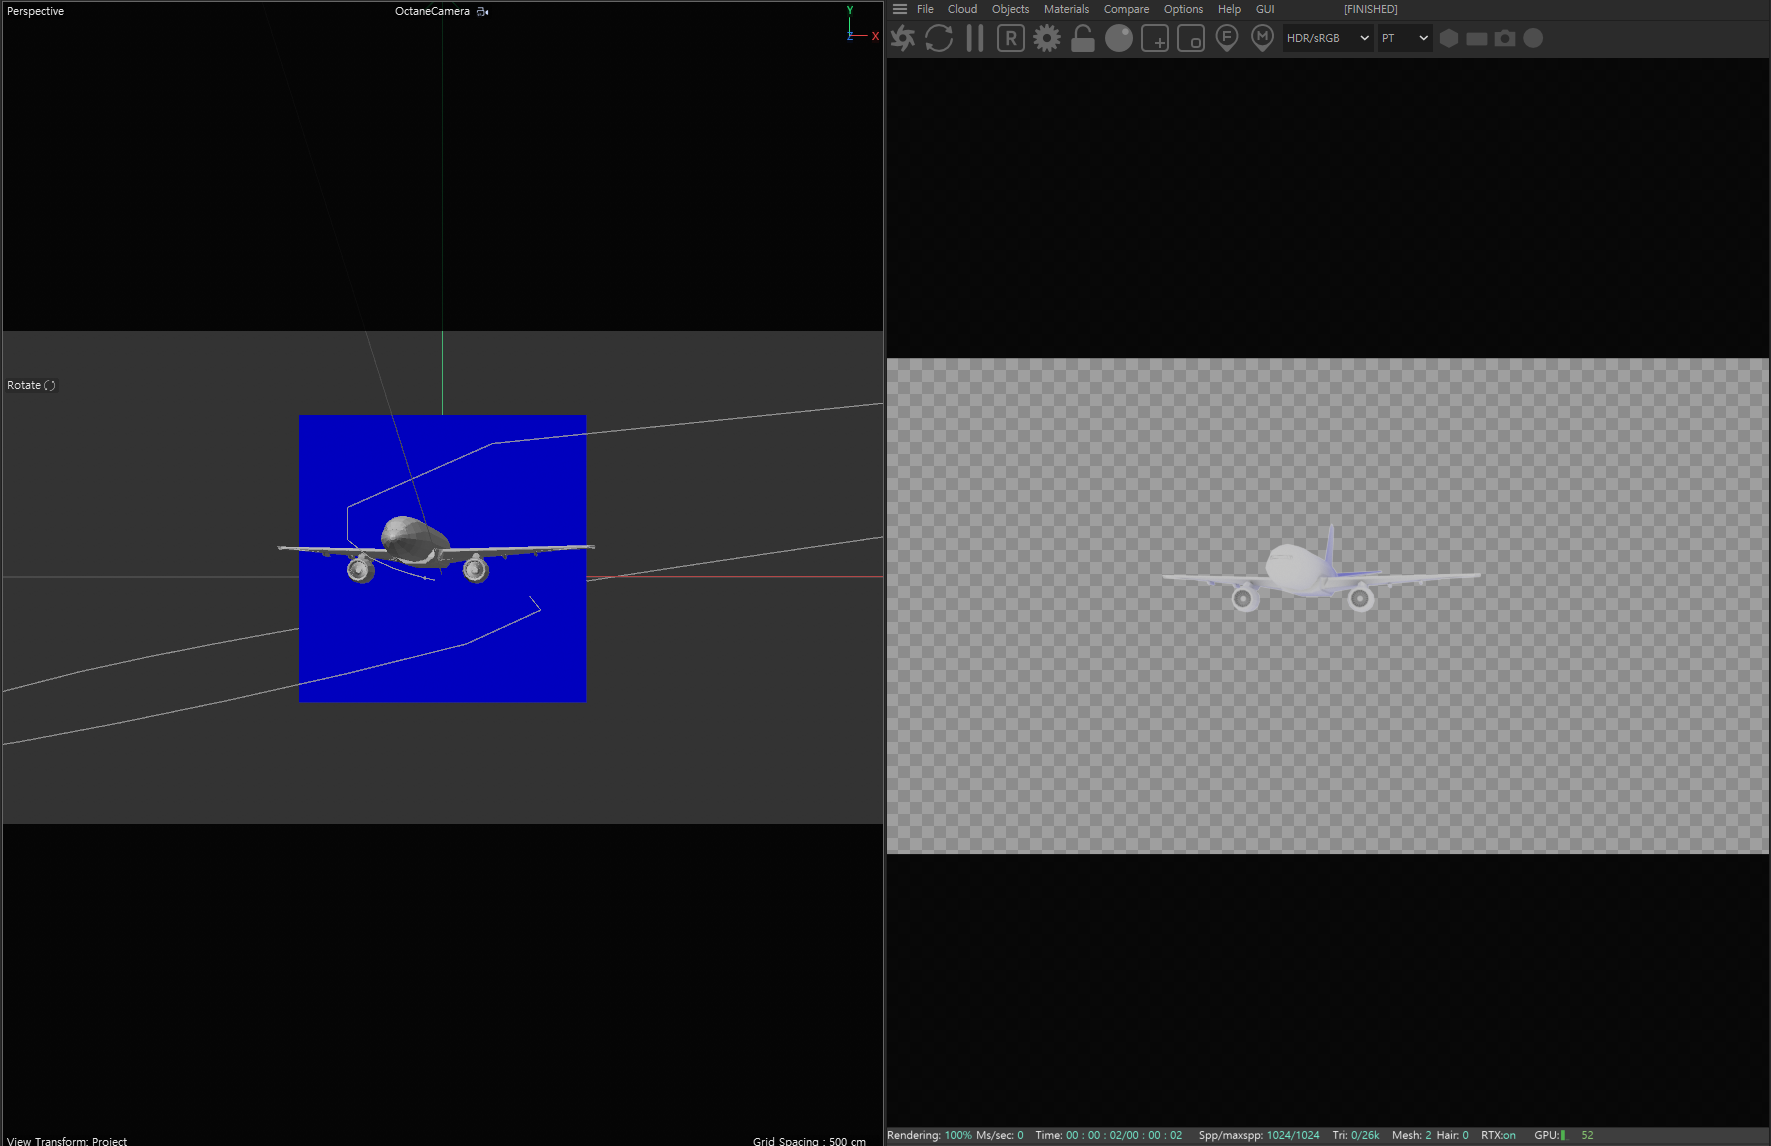1771x1146 pixels.
Task: Click the hexagon icon in render toolbar
Action: point(1449,38)
